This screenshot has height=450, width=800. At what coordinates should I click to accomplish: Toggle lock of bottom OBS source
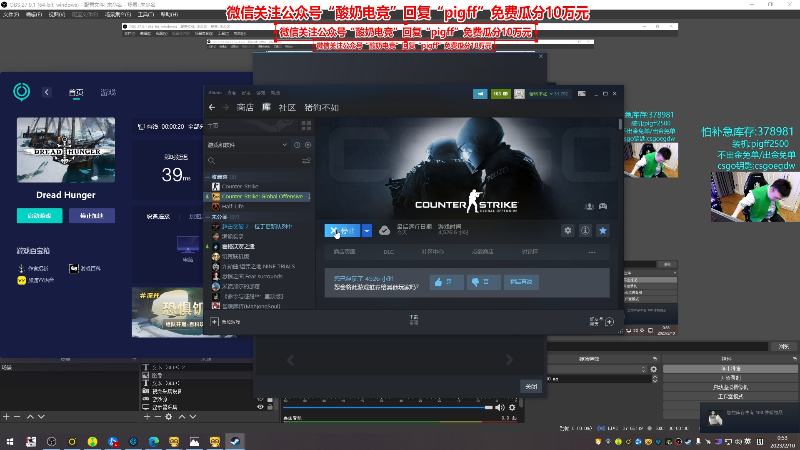(x=270, y=407)
